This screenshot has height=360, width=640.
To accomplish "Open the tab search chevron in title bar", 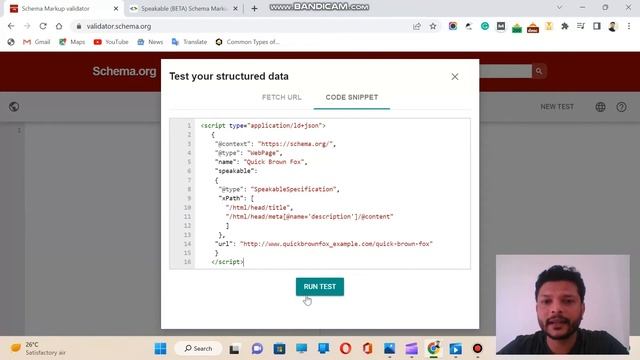I will point(559,7).
